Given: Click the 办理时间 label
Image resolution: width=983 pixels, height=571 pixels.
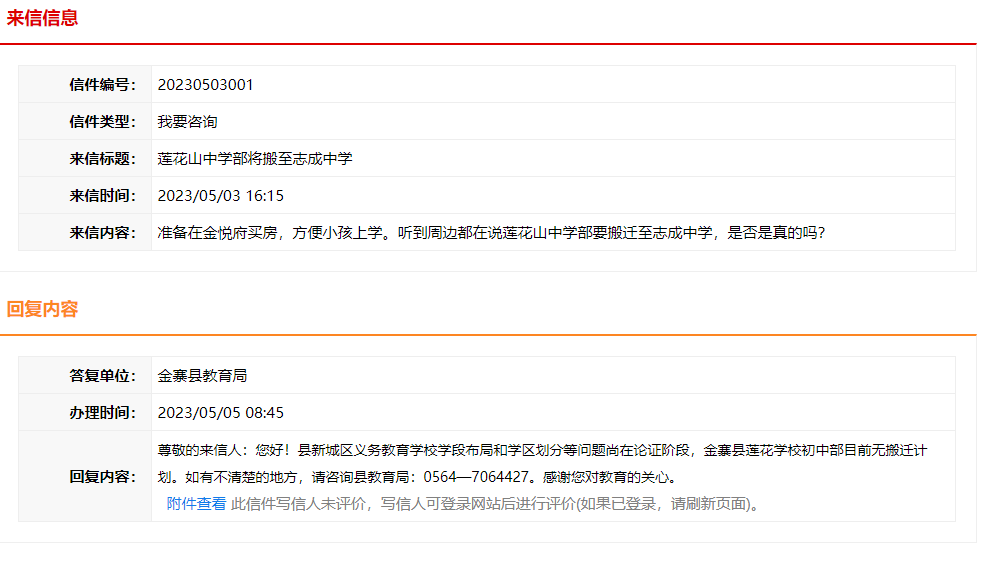Looking at the screenshot, I should (x=103, y=412).
